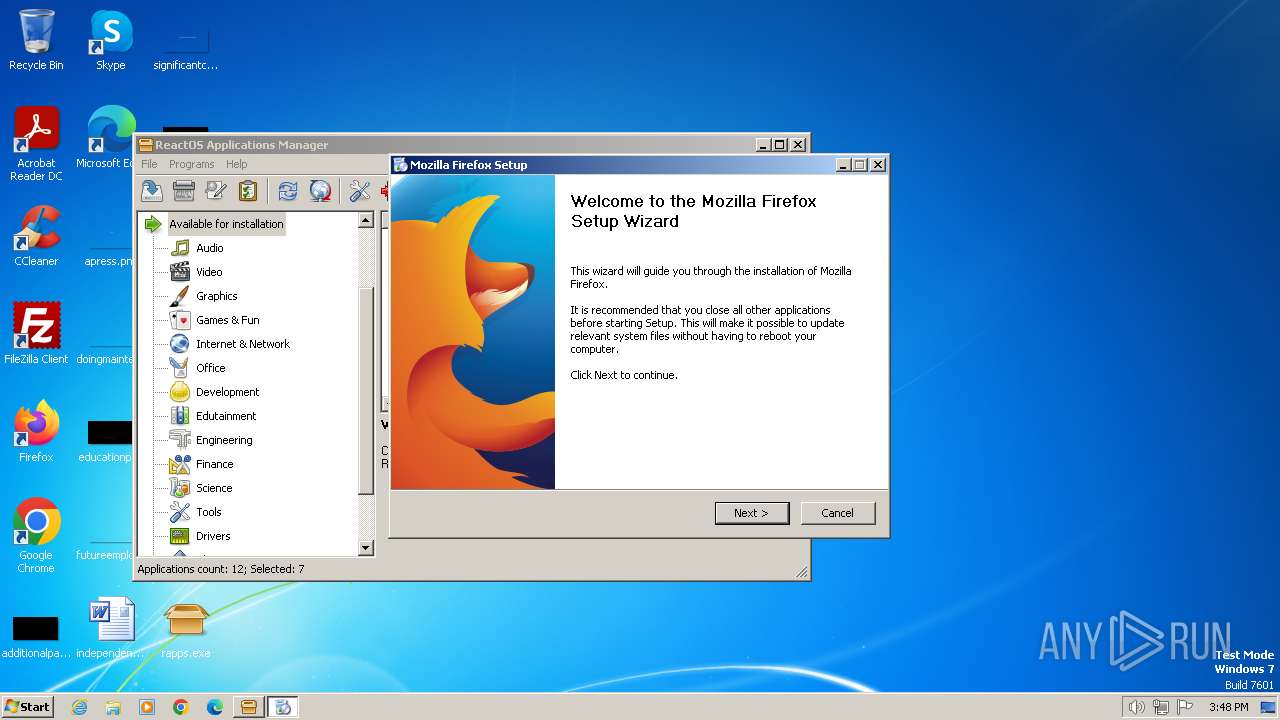Click the Development category icon
Image resolution: width=1280 pixels, height=720 pixels.
(x=180, y=392)
